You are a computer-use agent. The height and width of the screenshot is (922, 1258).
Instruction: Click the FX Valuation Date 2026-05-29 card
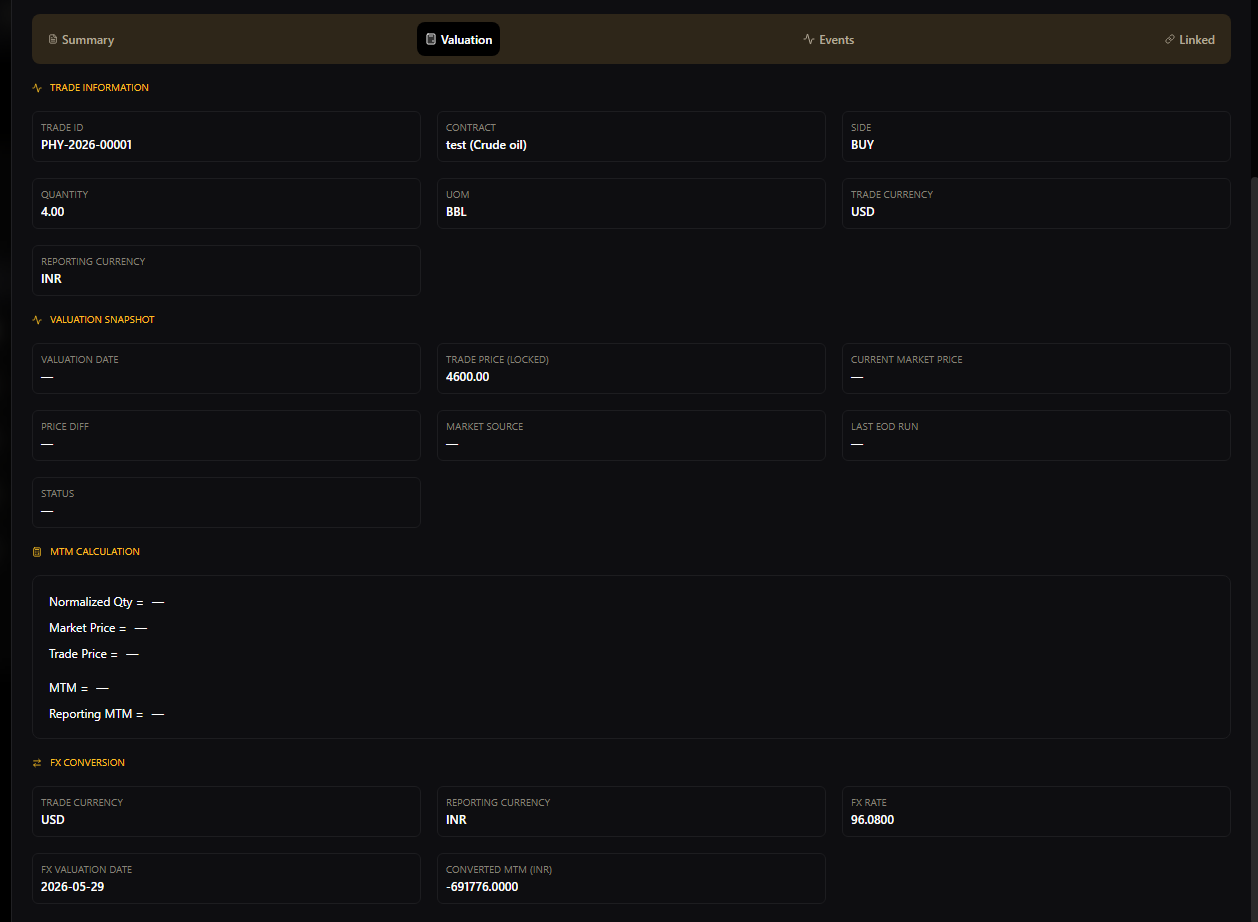click(x=226, y=878)
